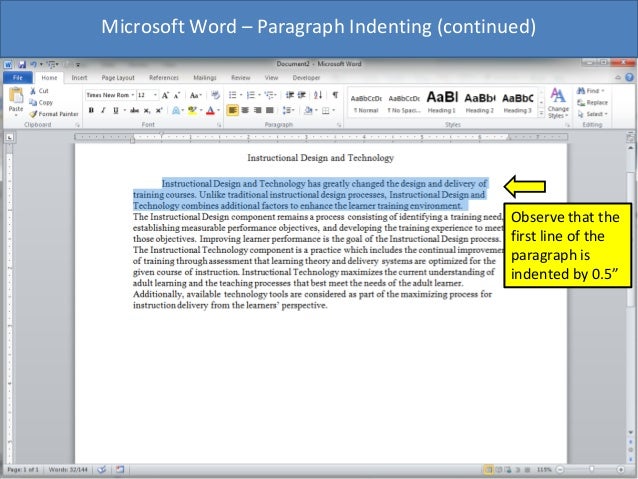638x479 pixels.
Task: Open the Styles pane launcher
Action: 567,125
